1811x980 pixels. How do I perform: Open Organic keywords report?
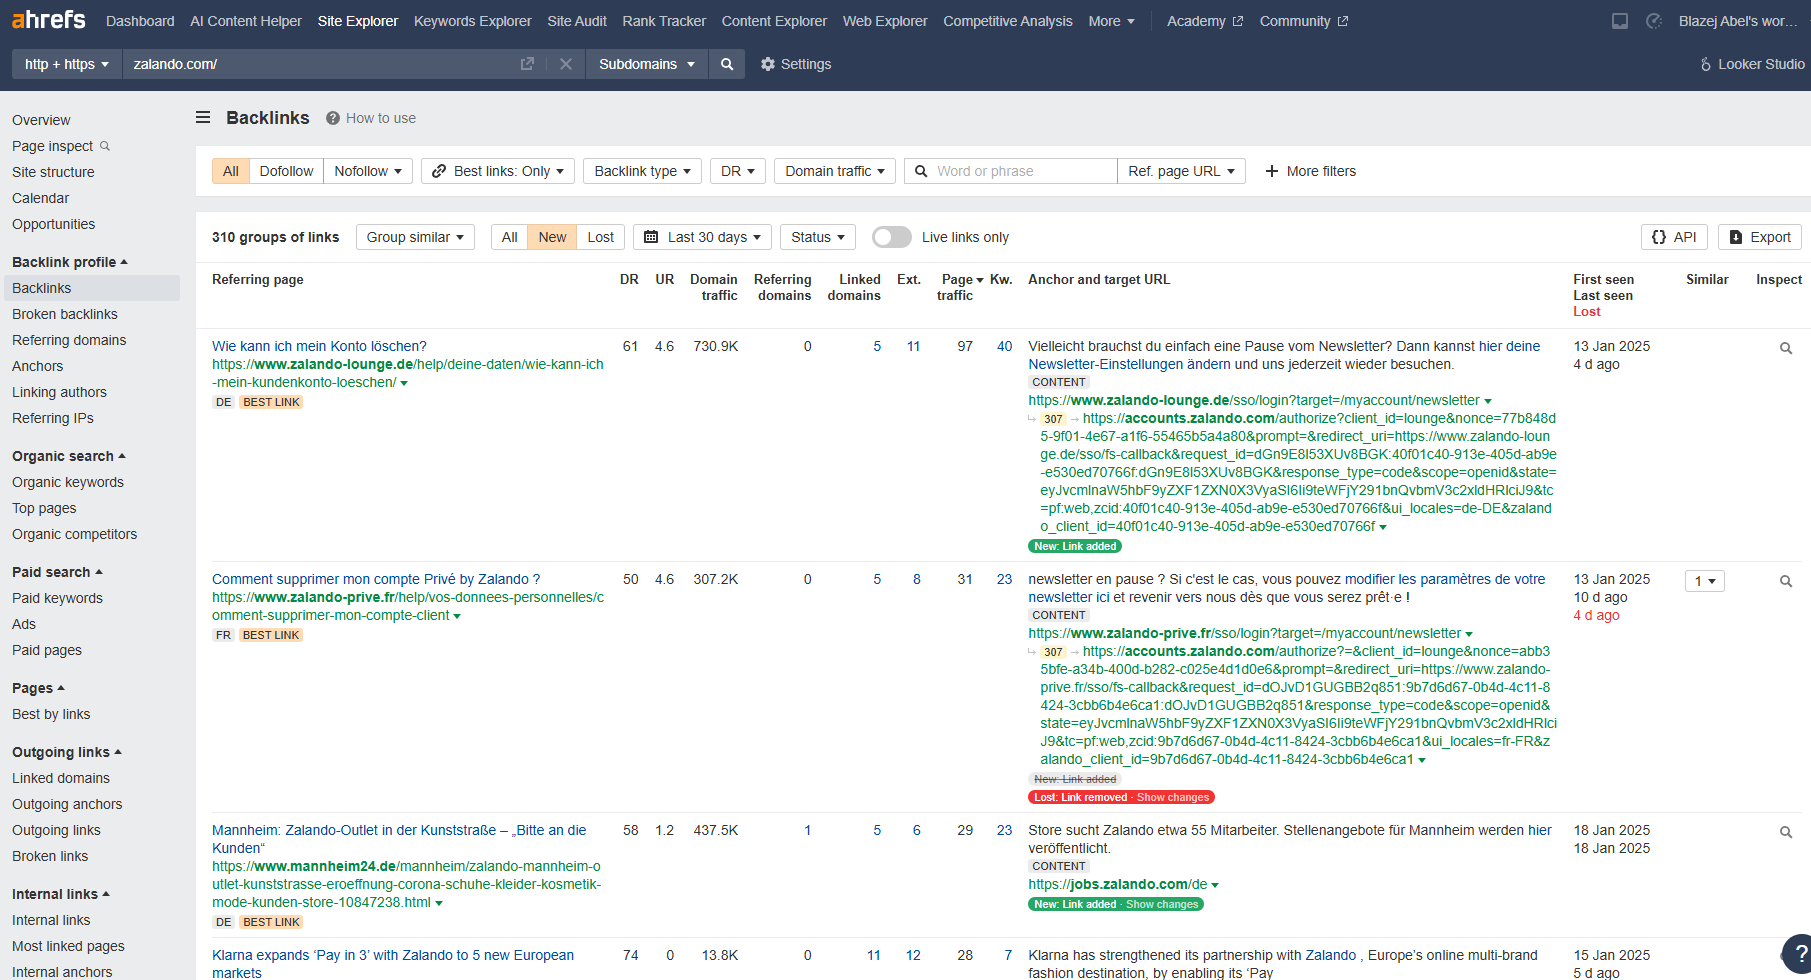(68, 482)
